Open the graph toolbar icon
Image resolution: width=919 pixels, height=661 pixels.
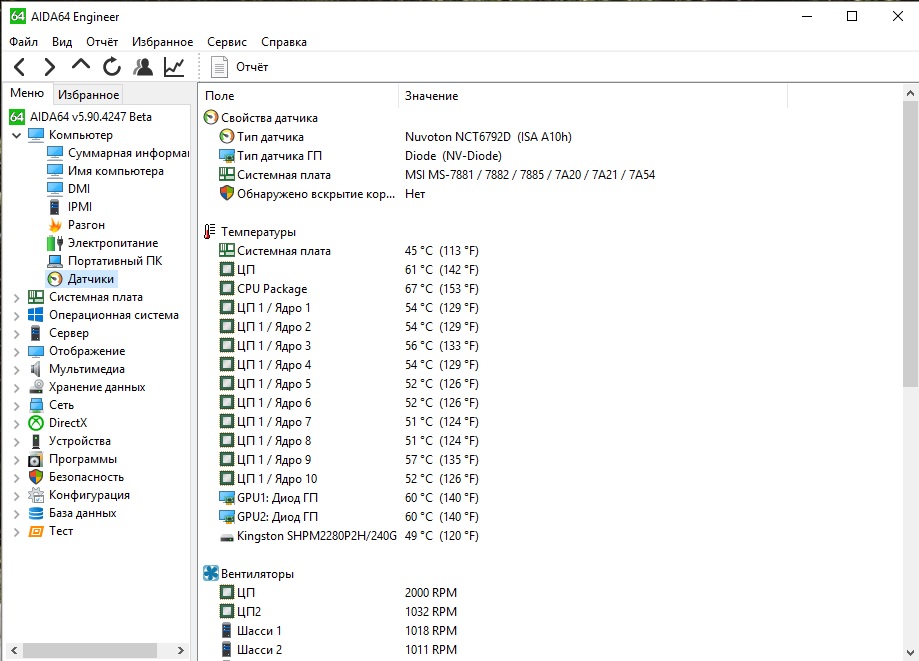coord(174,67)
